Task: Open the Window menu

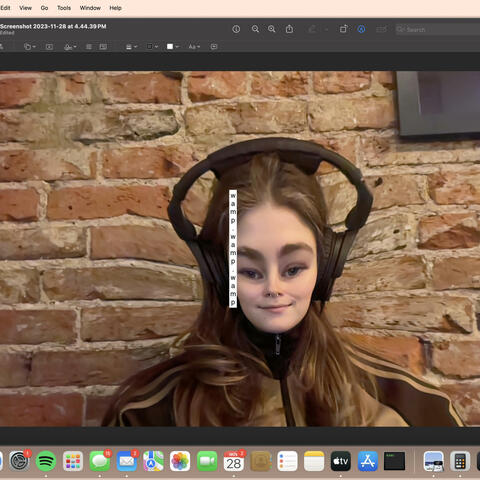Action: tap(90, 8)
